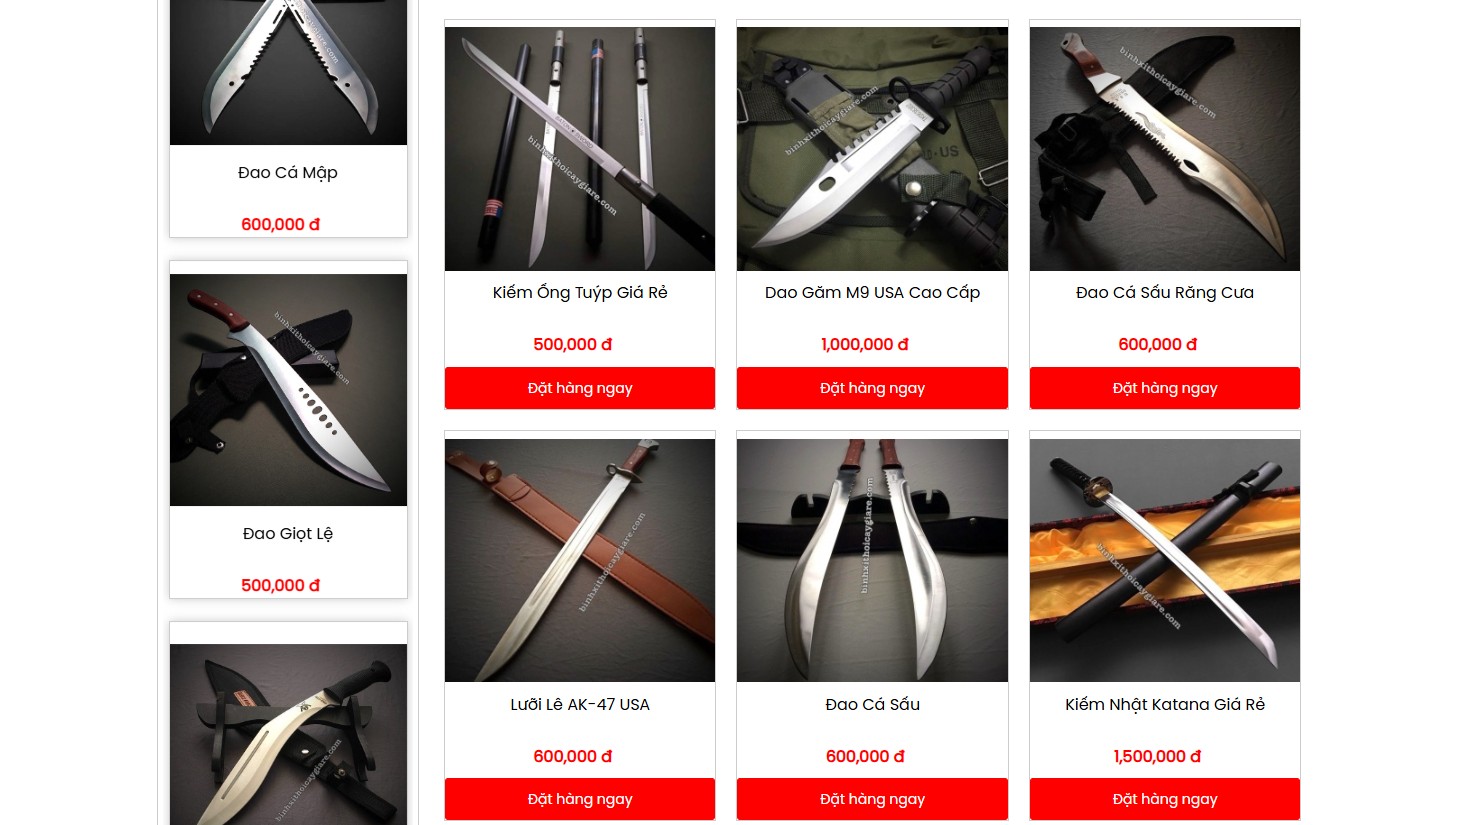Screen dimensions: 1477x825
Task: Order the Kiếm Ống Tuýp Giá Rẻ now
Action: pos(580,388)
